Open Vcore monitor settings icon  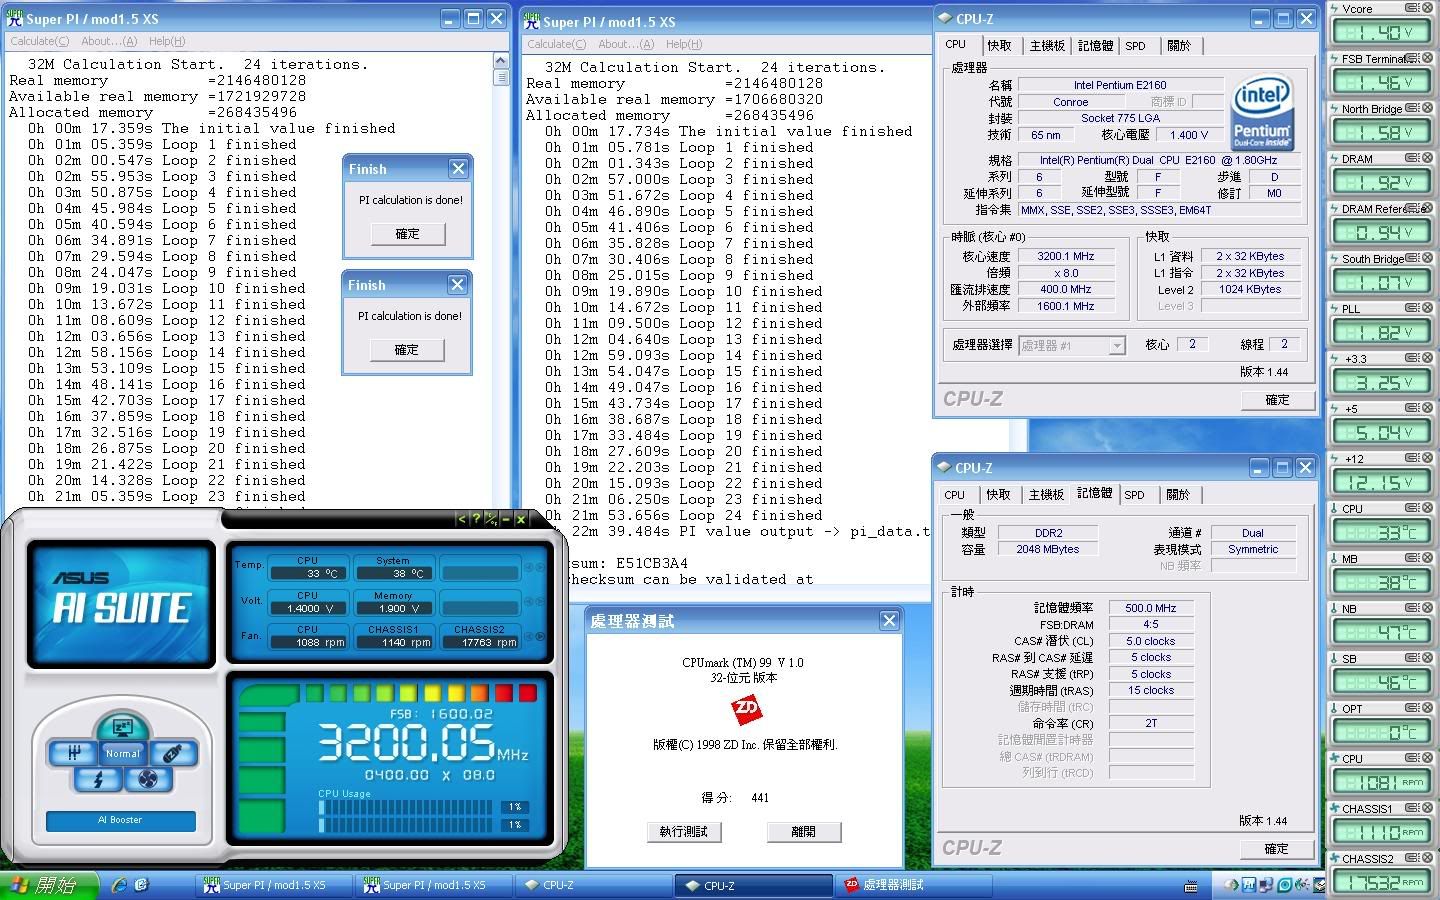pyautogui.click(x=1412, y=8)
